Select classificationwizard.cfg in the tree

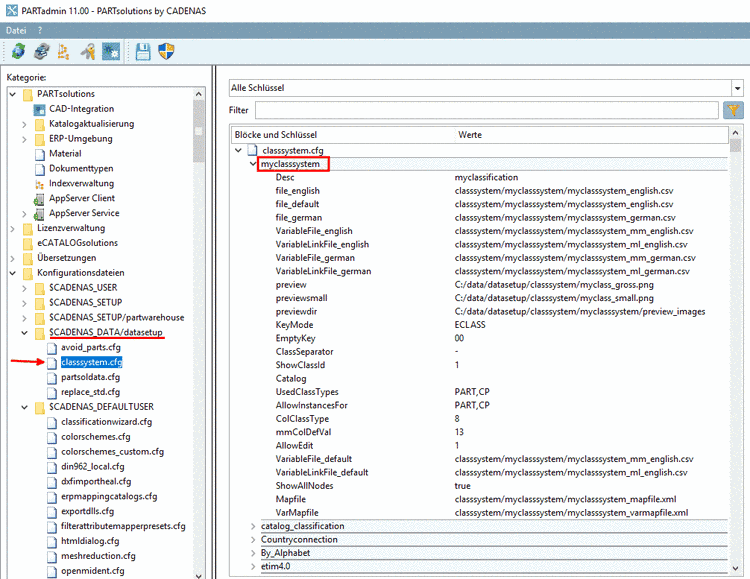[x=106, y=422]
